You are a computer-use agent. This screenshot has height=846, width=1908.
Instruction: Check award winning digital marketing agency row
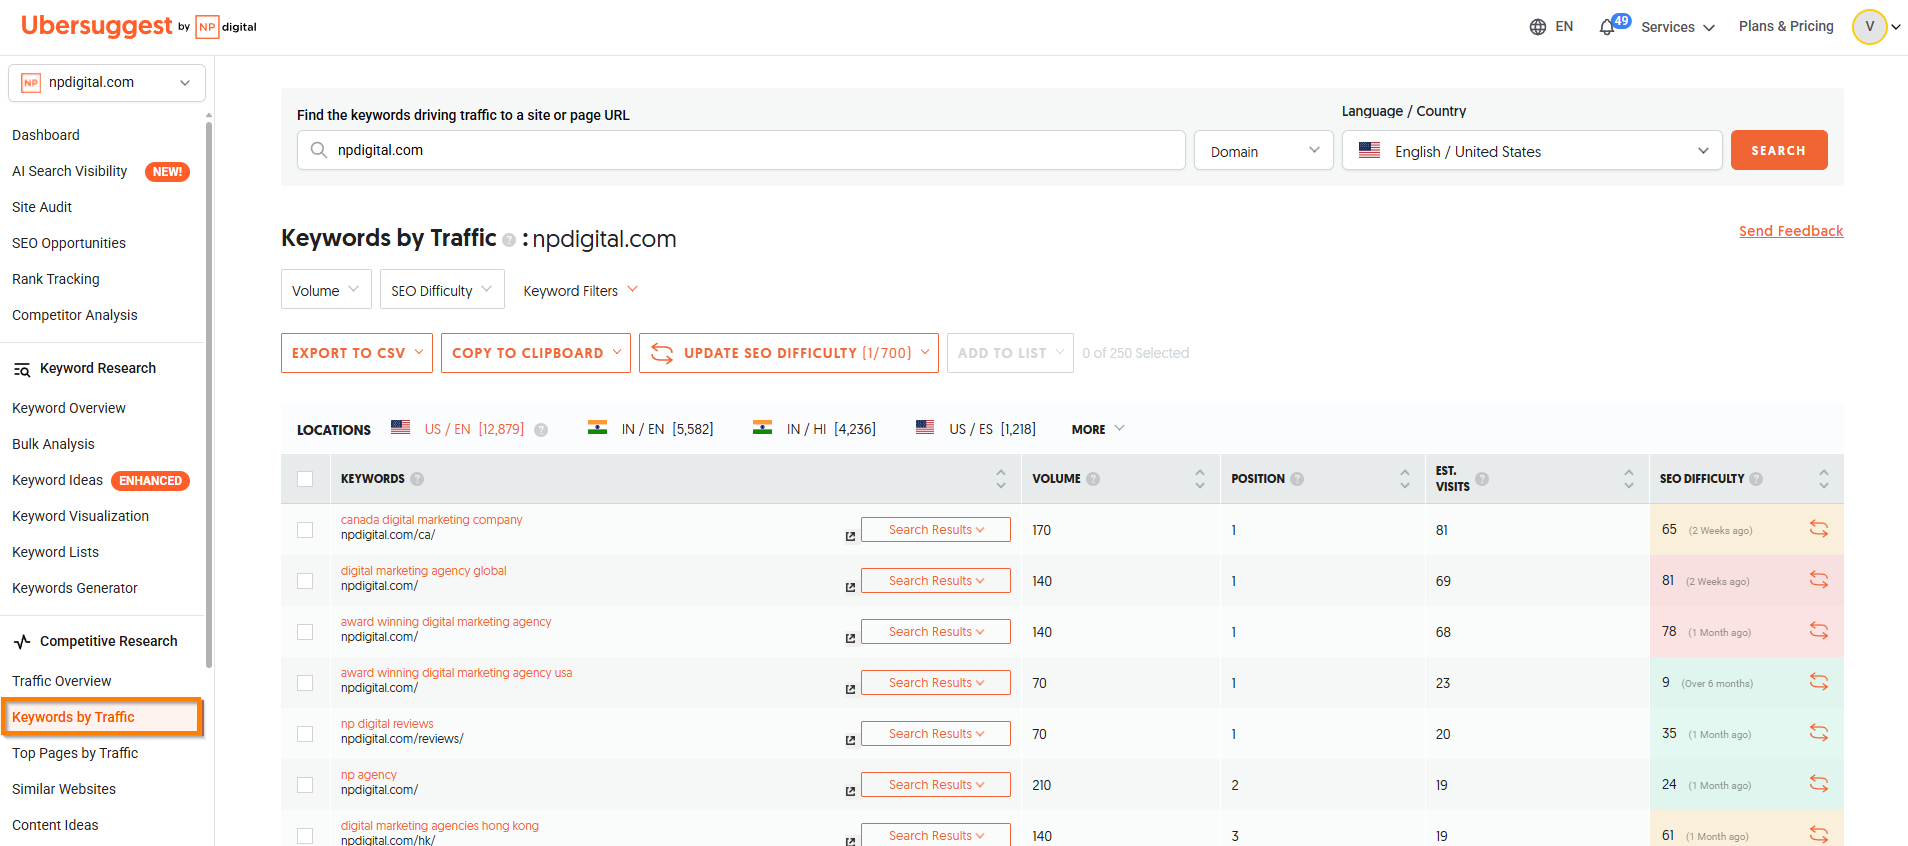[x=305, y=632]
